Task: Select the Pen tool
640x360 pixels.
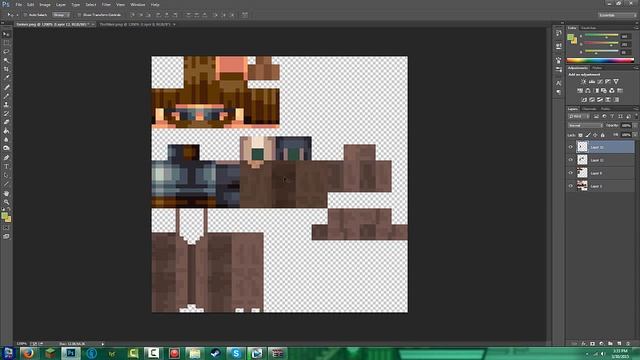Action: pos(6,158)
